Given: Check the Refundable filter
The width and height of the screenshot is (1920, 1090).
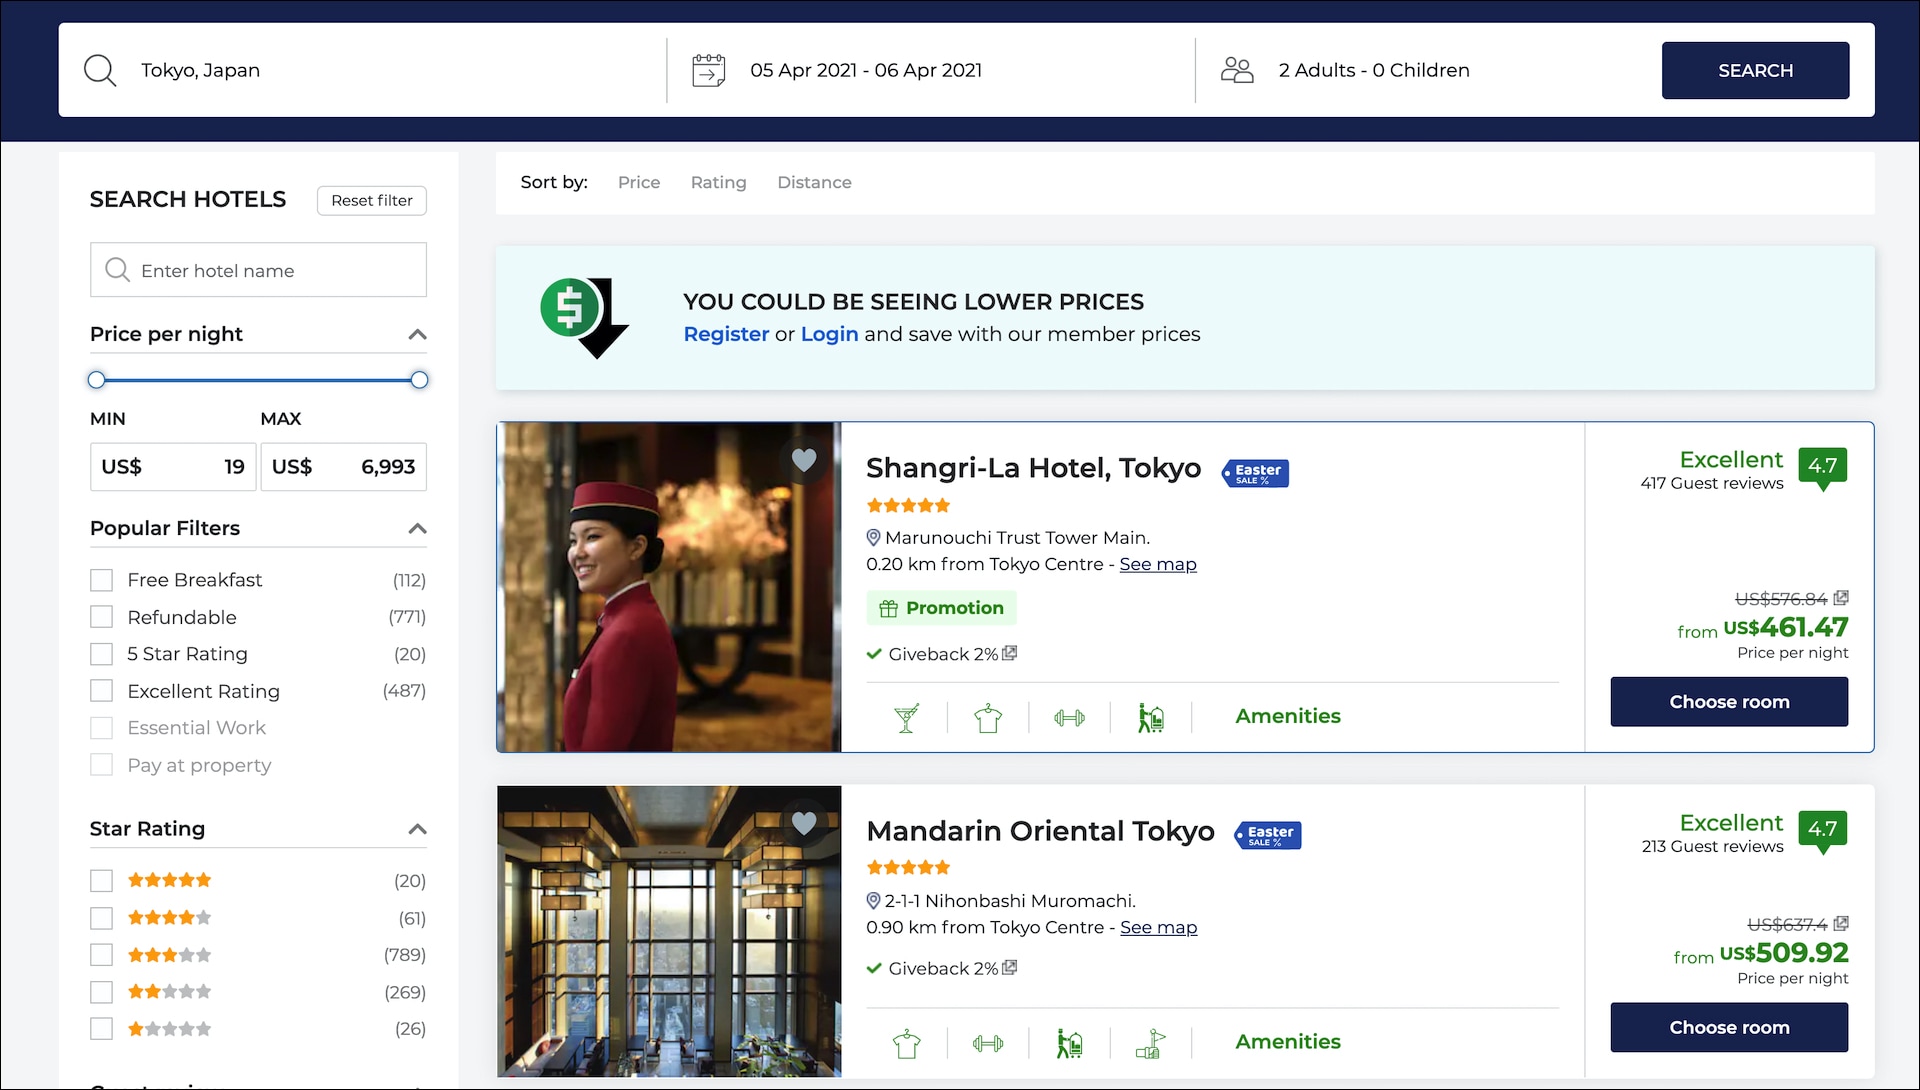Looking at the screenshot, I should tap(101, 617).
